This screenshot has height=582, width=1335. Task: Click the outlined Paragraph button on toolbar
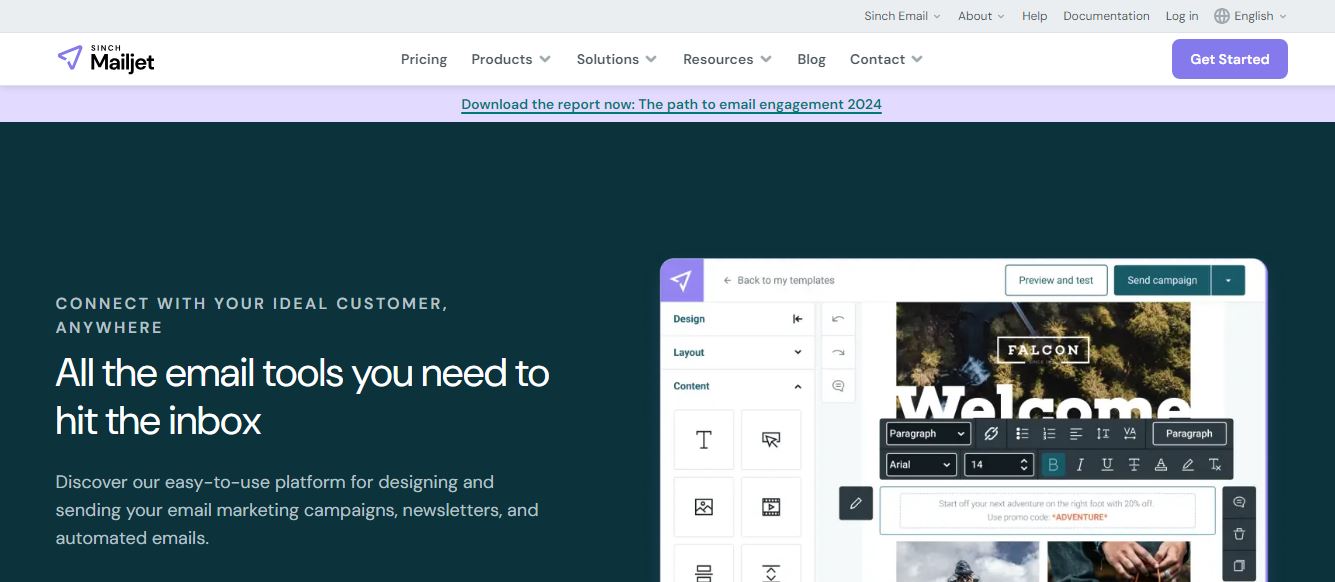pos(1189,433)
